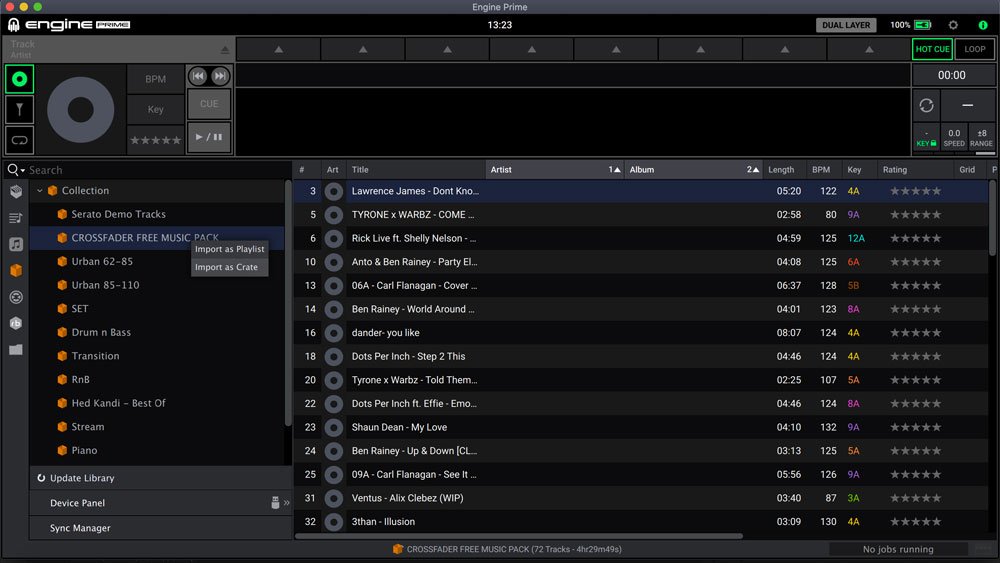Click the eighth hot cue pad triangle
This screenshot has width=1000, height=563.
[x=869, y=49]
